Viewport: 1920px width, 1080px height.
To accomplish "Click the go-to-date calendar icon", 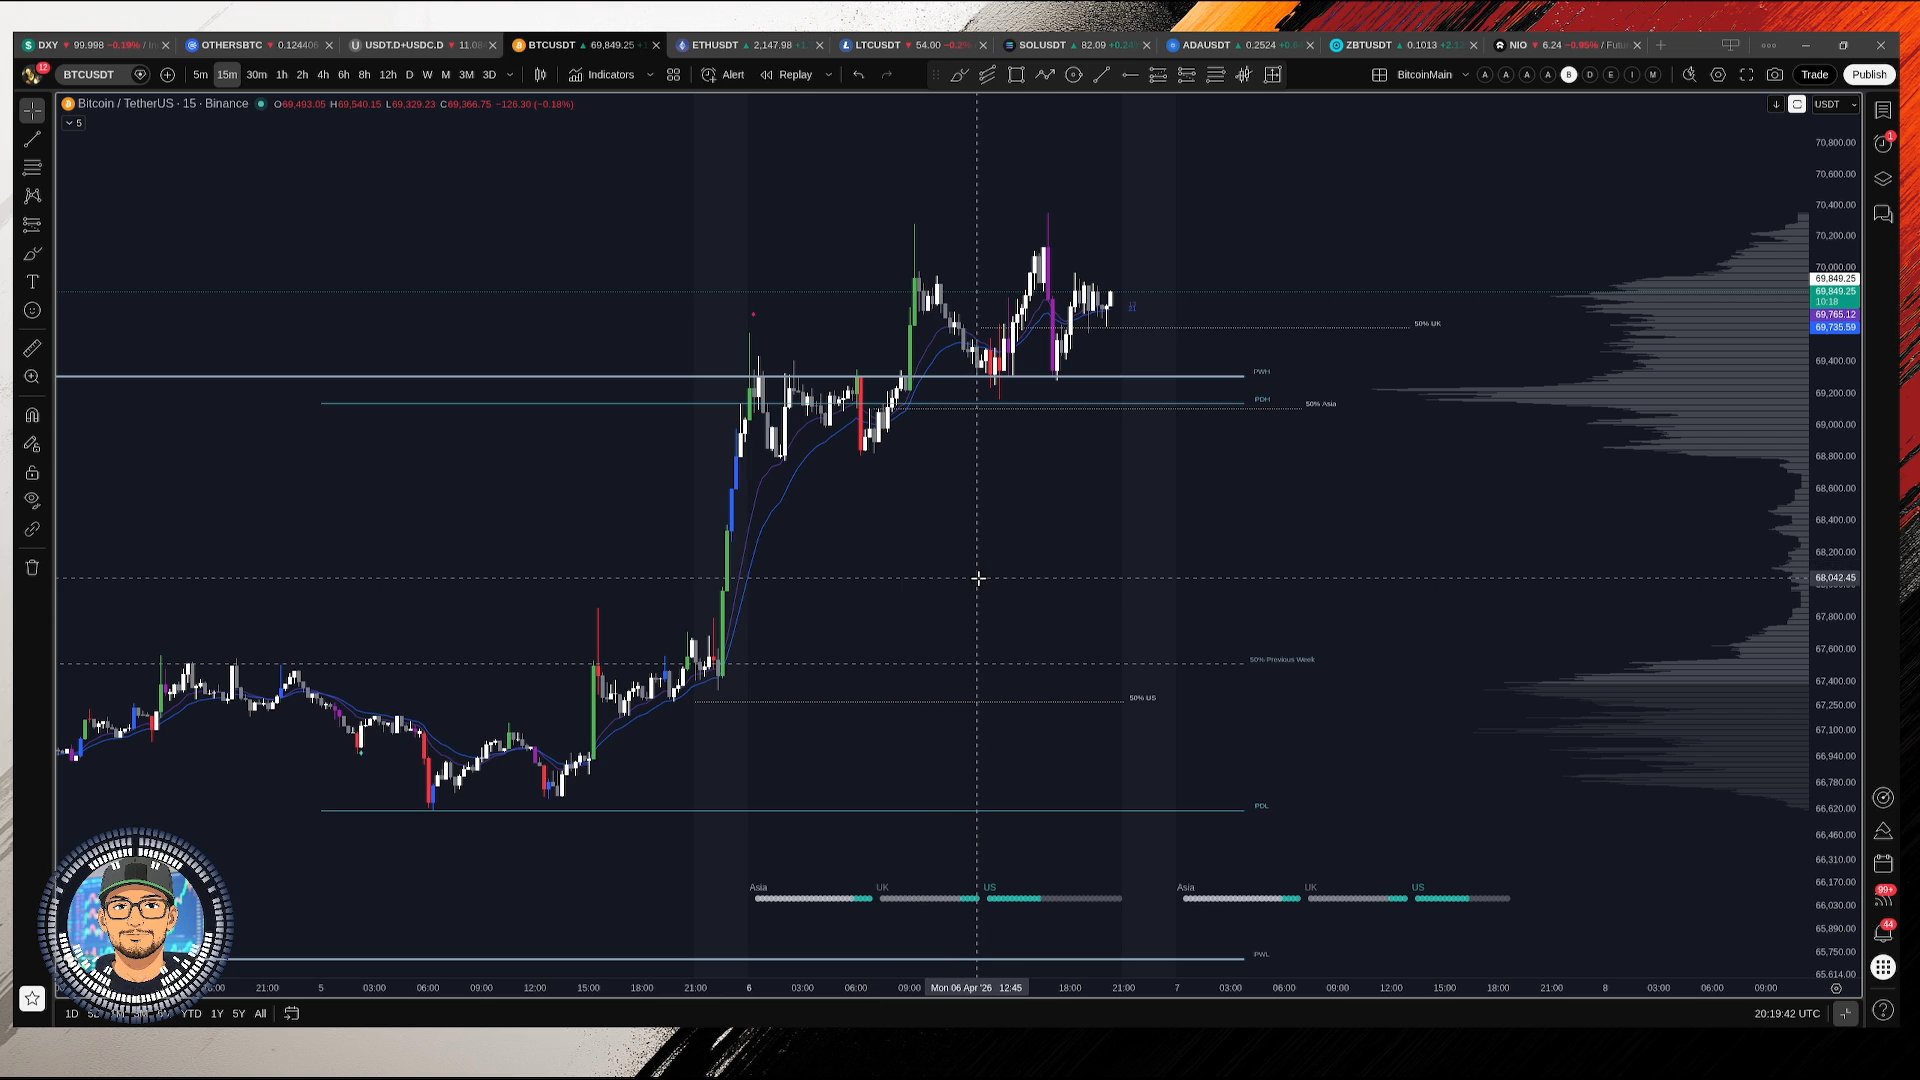I will pyautogui.click(x=292, y=1014).
